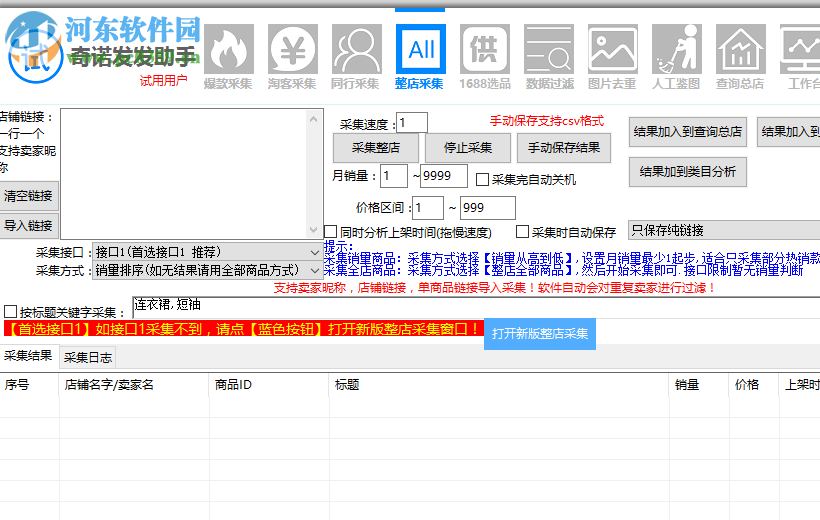Click scroll-up arrow of link box
820x520 pixels.
(313, 119)
